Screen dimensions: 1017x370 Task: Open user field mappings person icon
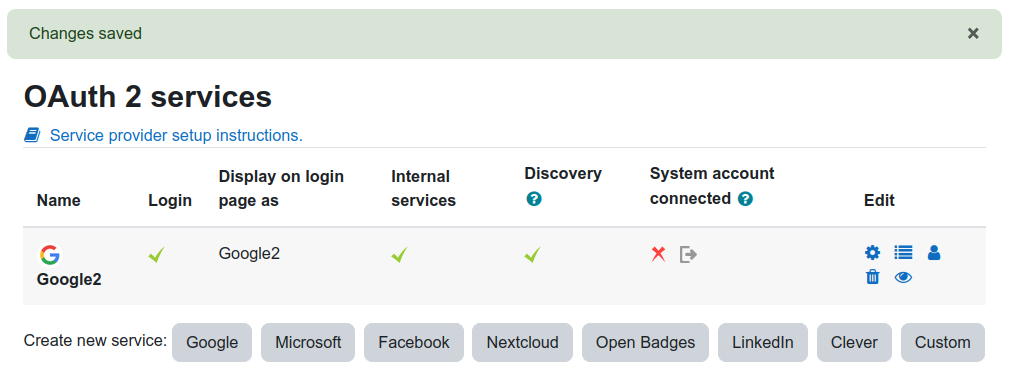click(x=933, y=253)
